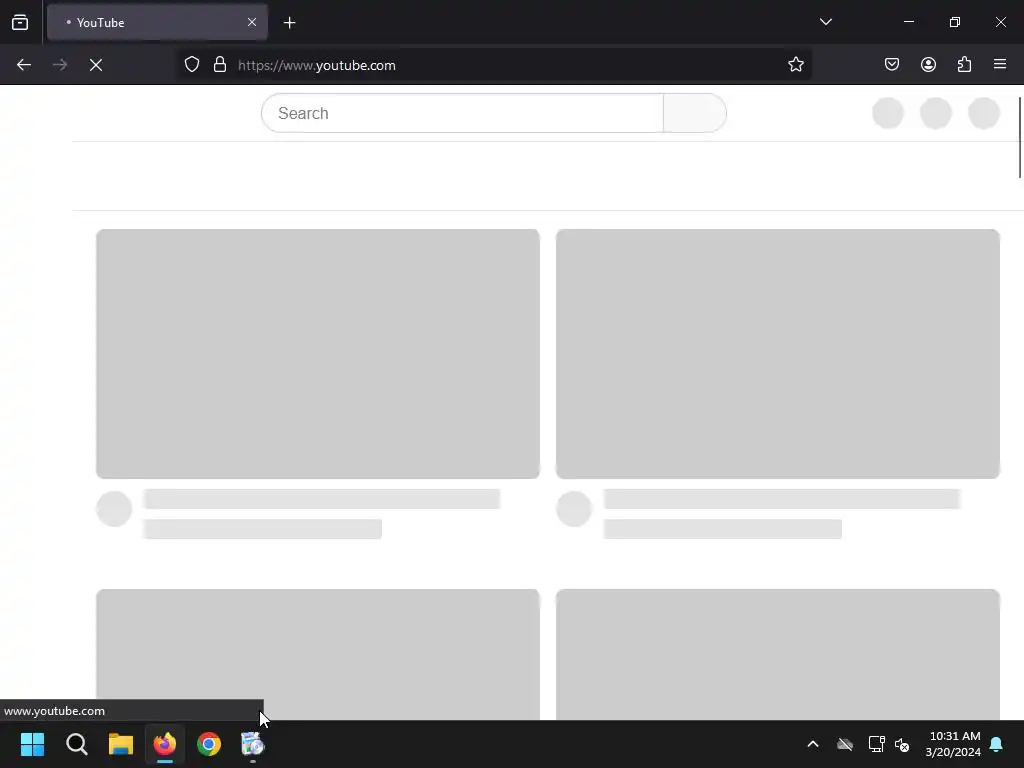
Task: Stop loading the page
Action: [x=96, y=65]
